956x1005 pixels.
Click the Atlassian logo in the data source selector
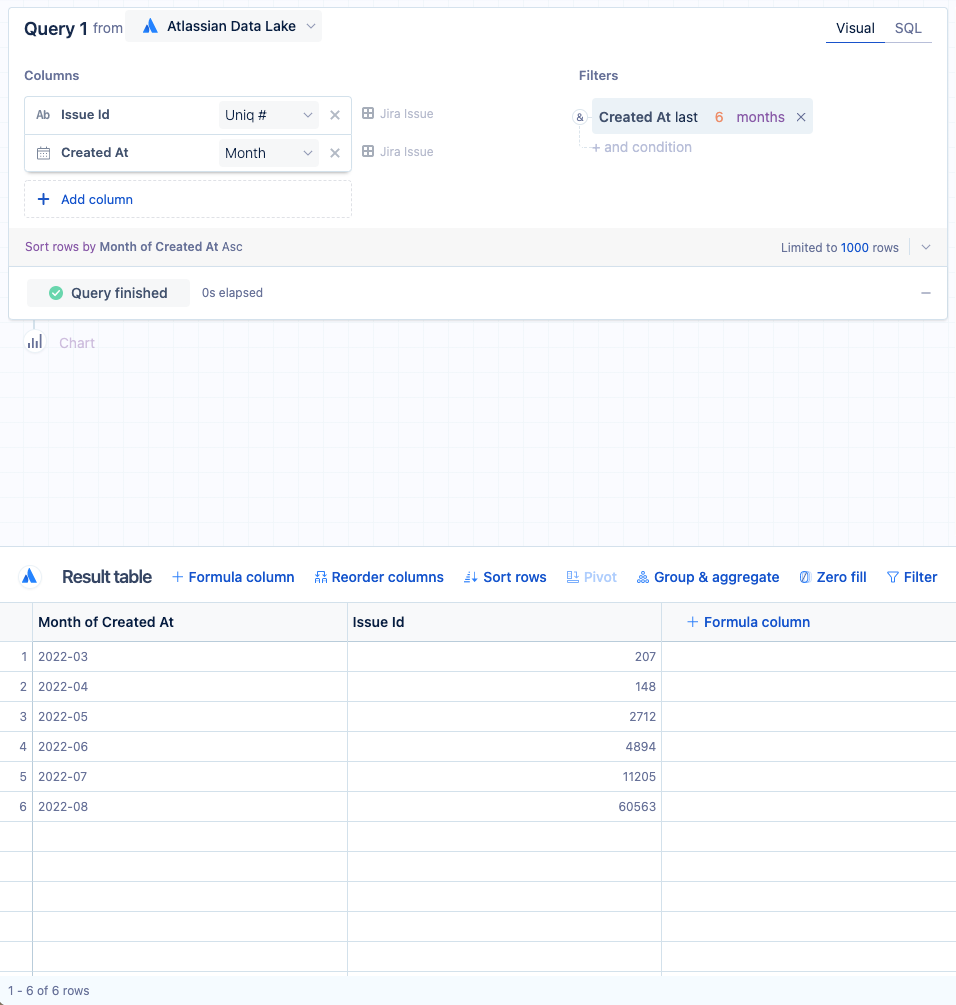point(150,26)
